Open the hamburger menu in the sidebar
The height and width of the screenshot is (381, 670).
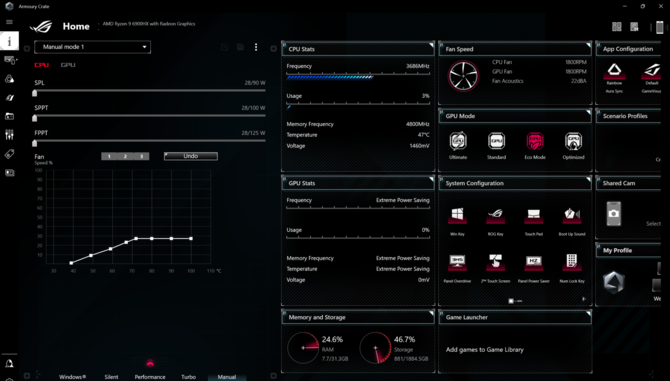click(x=9, y=22)
